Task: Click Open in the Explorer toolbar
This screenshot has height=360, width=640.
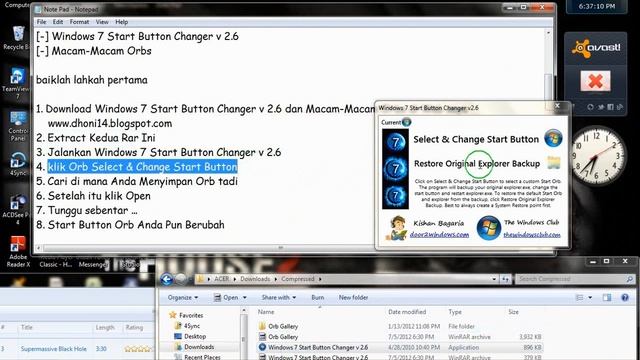Action: [x=226, y=298]
